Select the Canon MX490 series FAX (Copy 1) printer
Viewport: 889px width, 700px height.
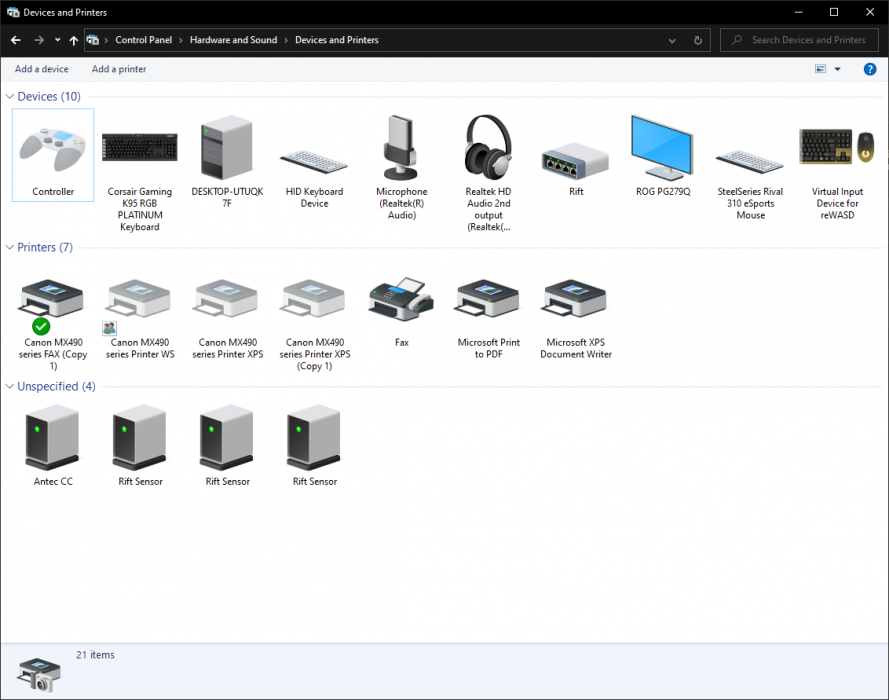(x=52, y=298)
